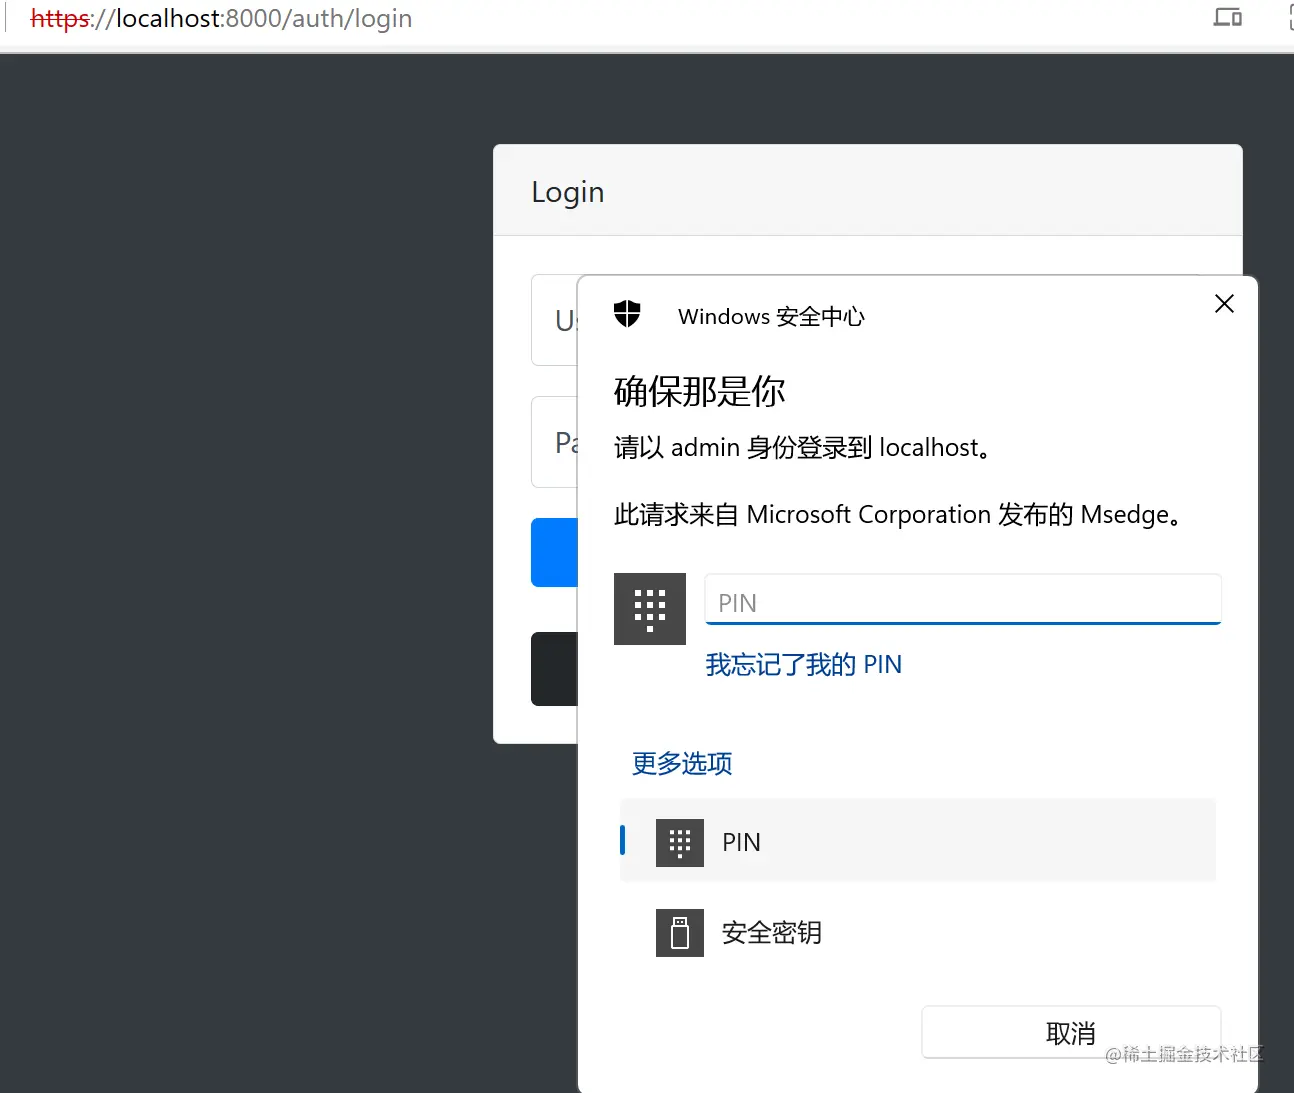This screenshot has height=1093, width=1294.
Task: Click the blue button on Login form
Action: pyautogui.click(x=555, y=552)
